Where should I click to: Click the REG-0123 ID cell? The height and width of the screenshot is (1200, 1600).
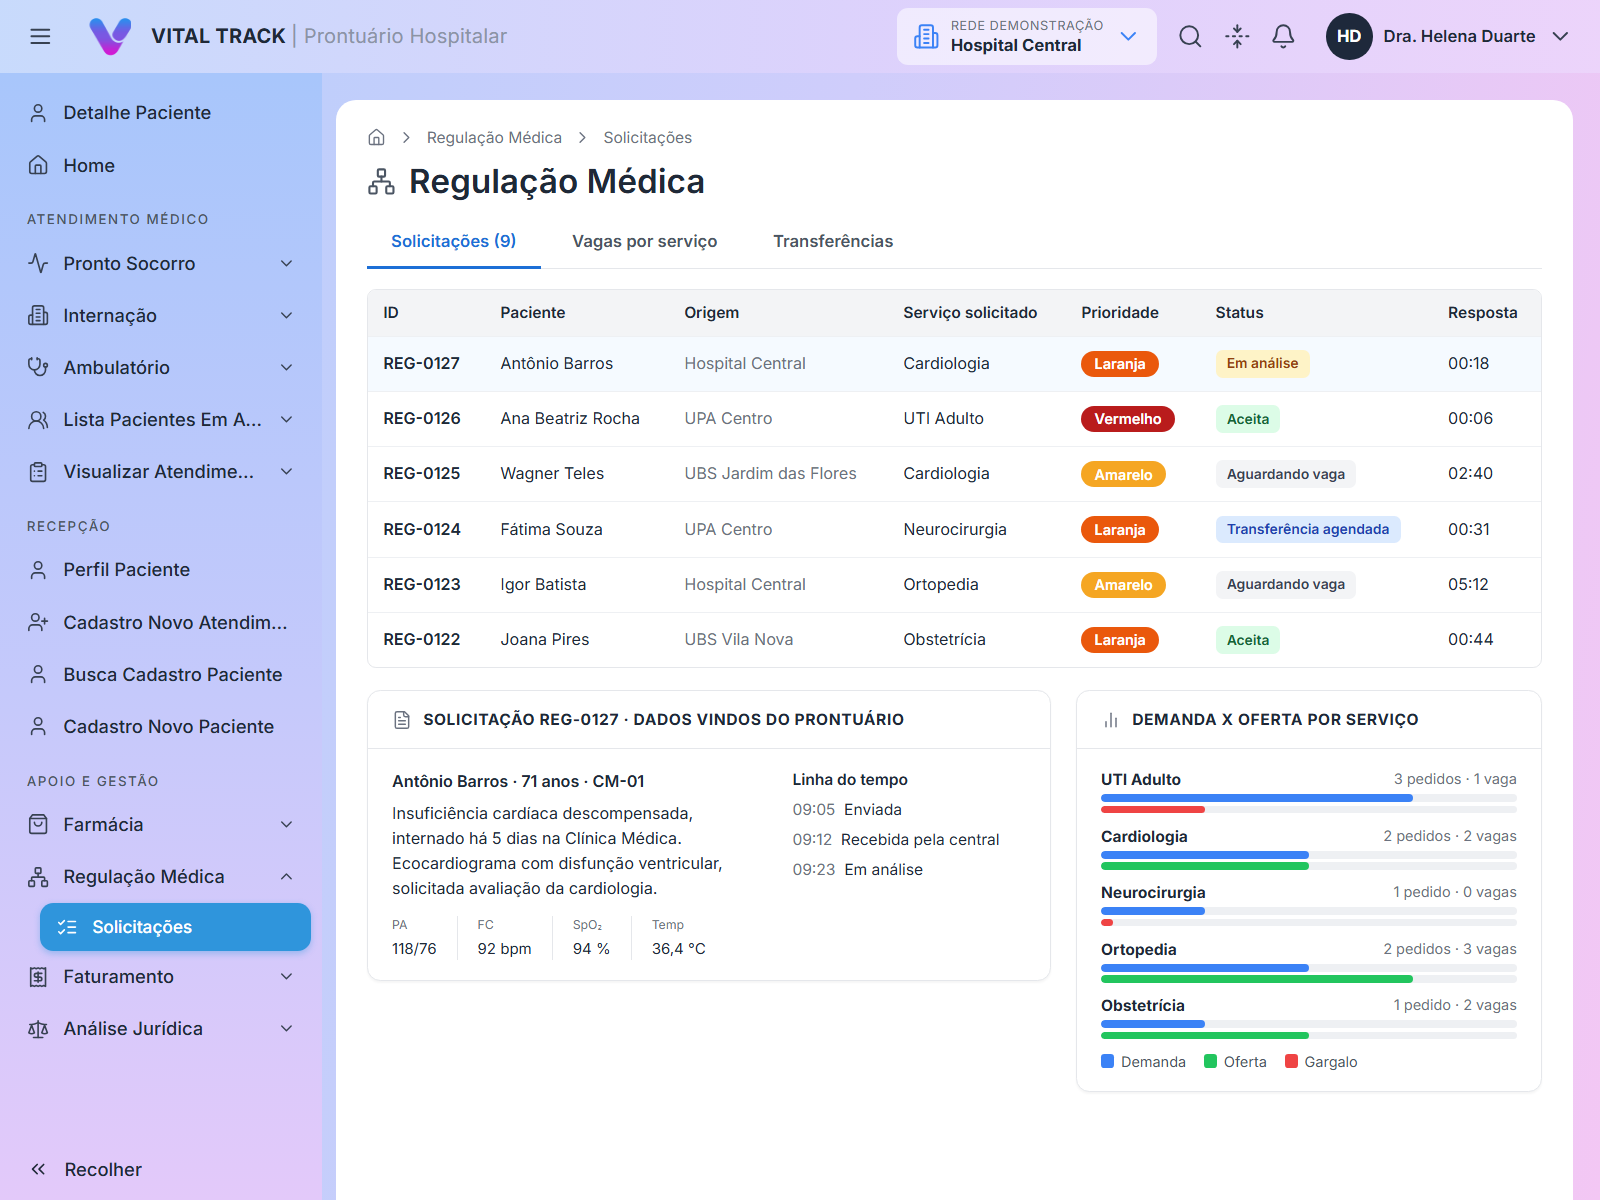[422, 584]
